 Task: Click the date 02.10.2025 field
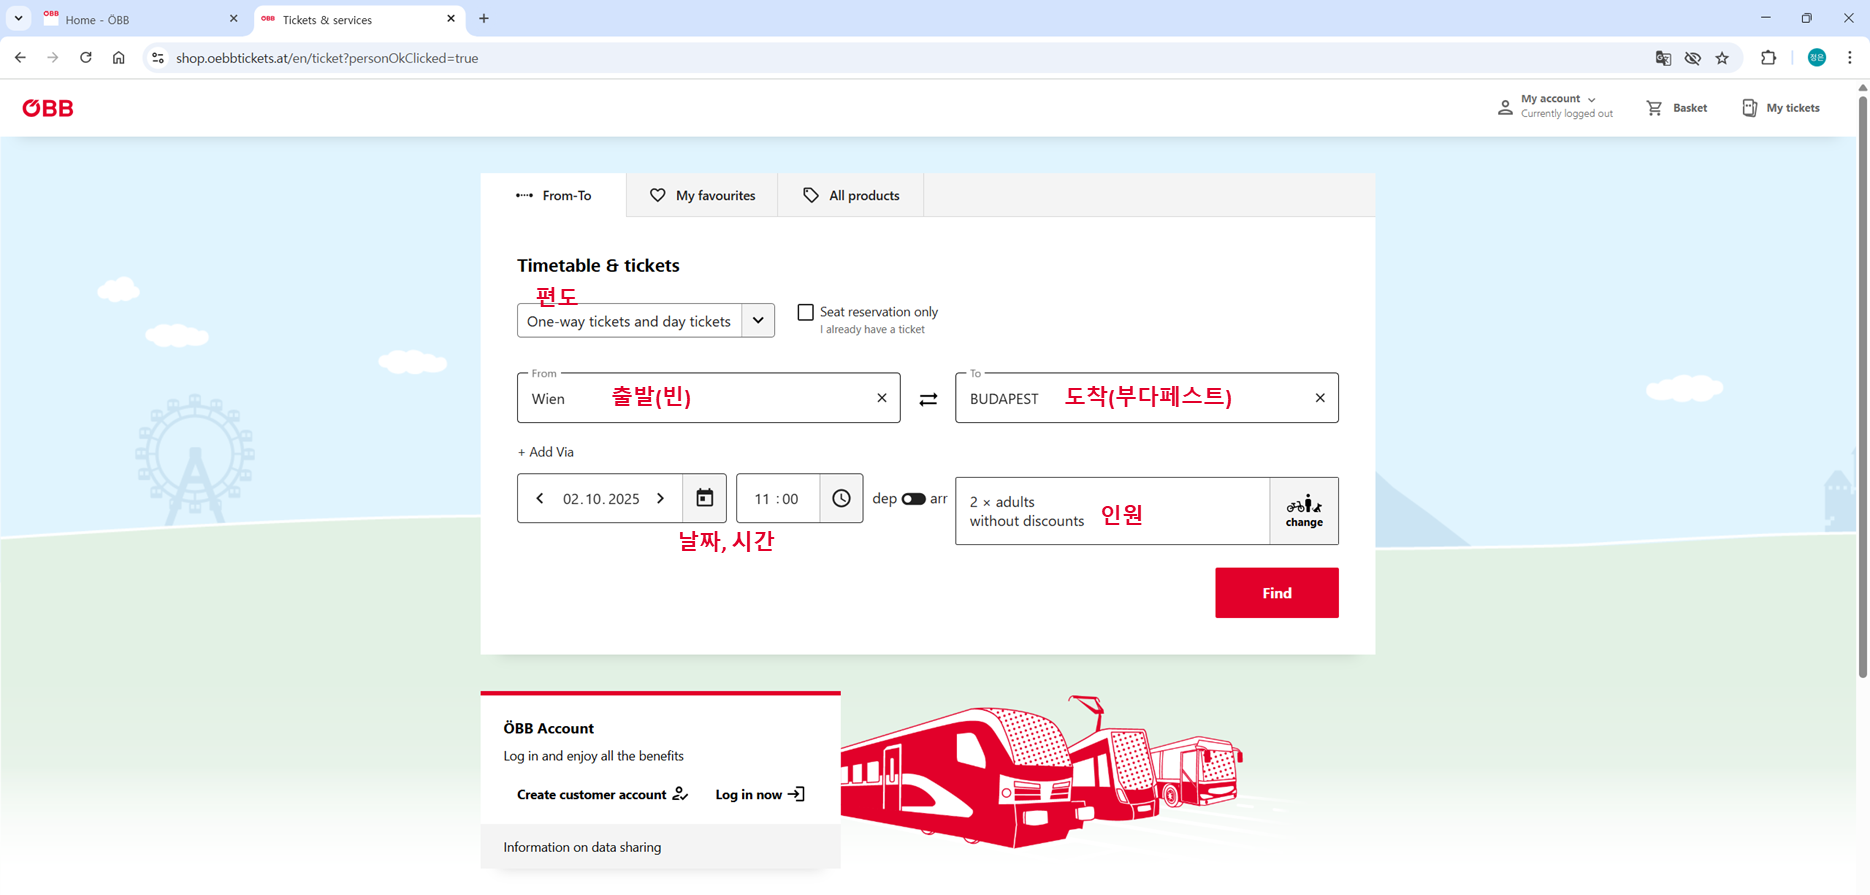[601, 499]
